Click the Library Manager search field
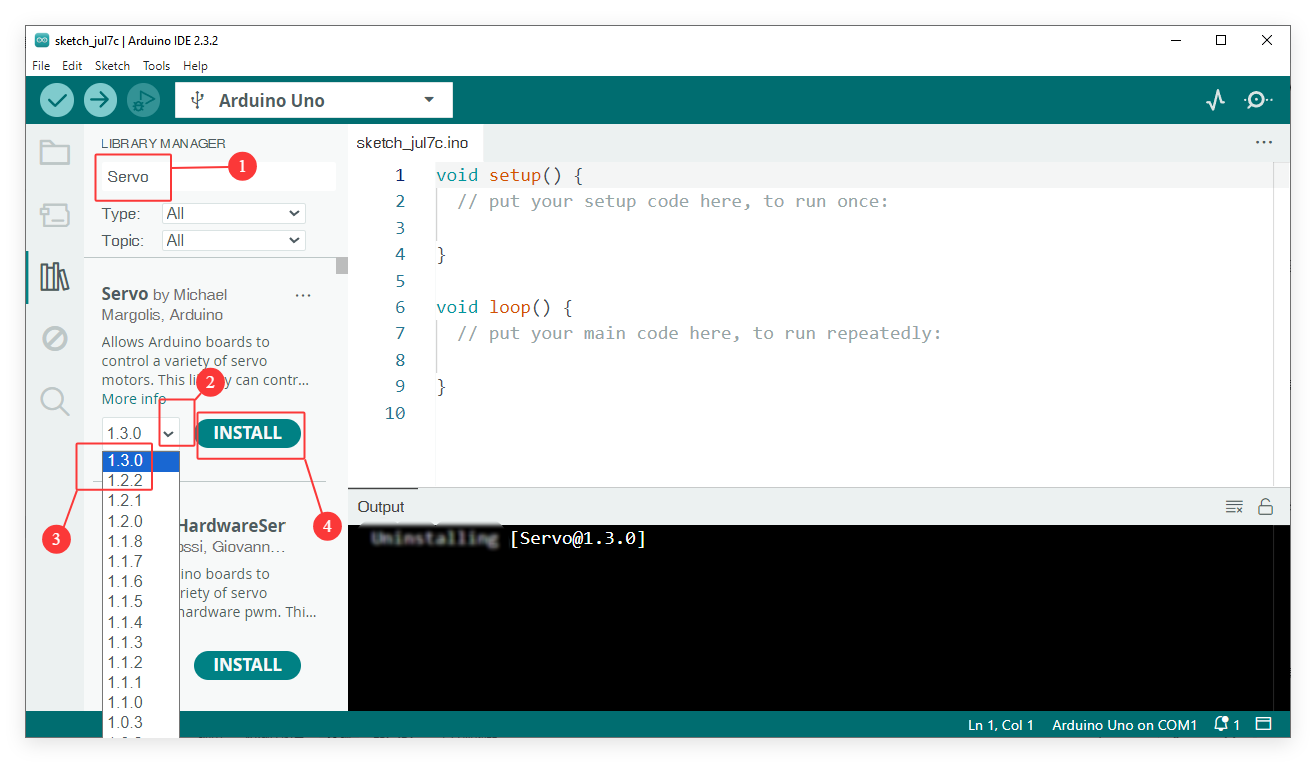The height and width of the screenshot is (763, 1316). [x=217, y=177]
